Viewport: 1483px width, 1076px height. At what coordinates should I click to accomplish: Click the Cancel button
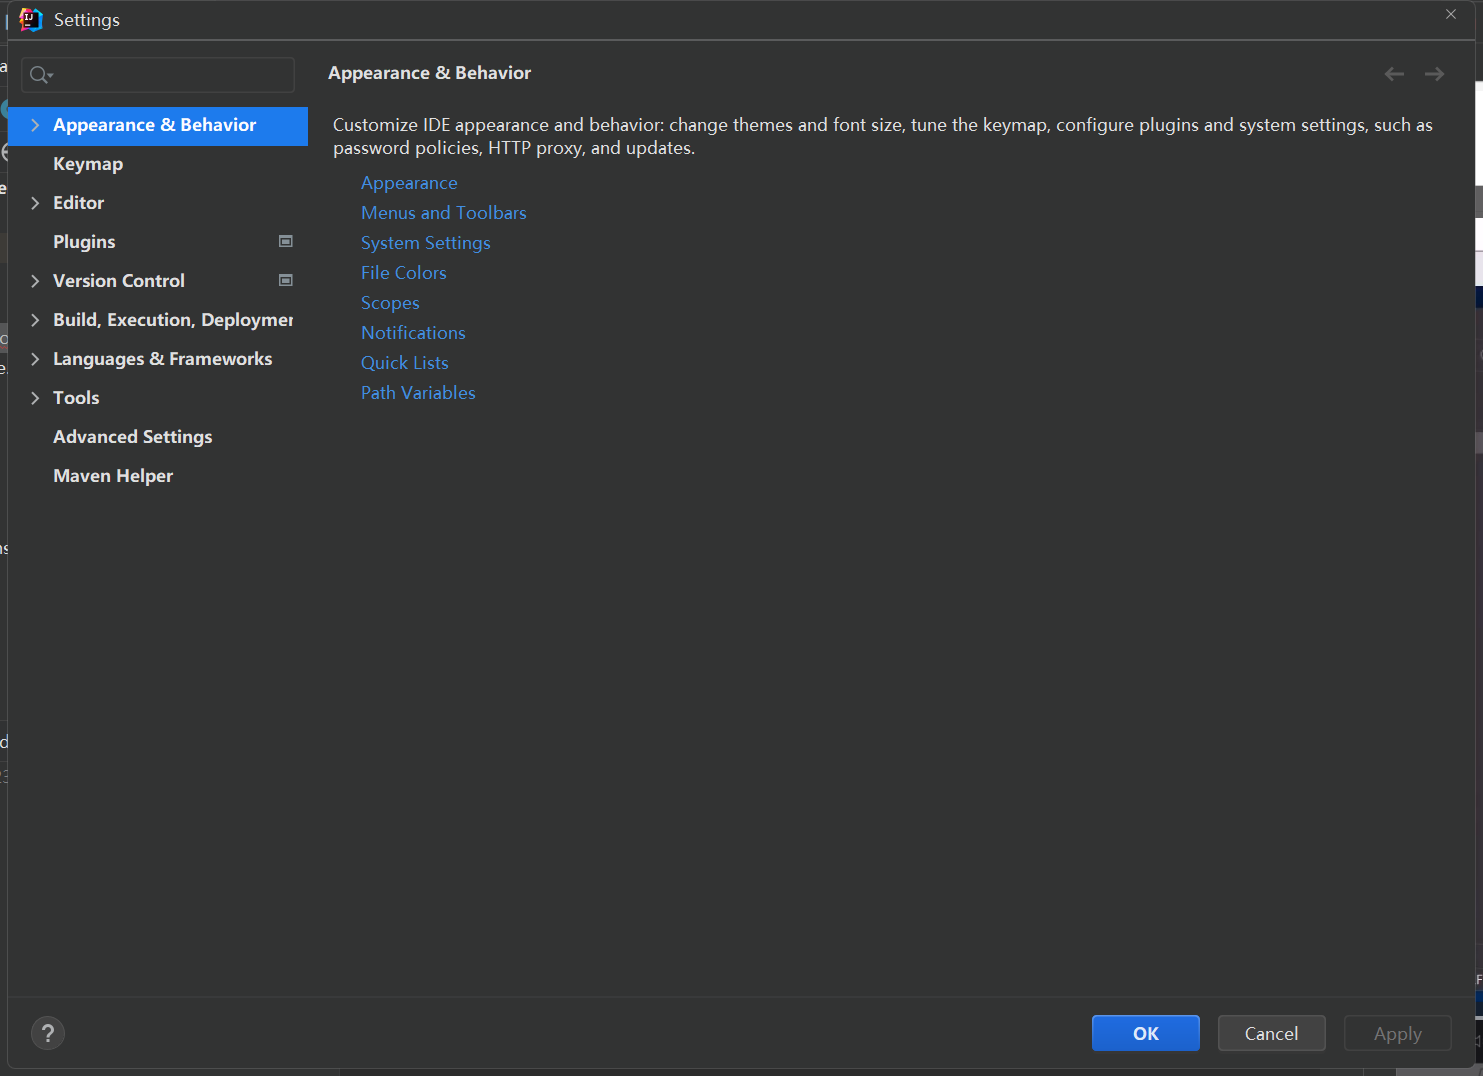1271,1033
